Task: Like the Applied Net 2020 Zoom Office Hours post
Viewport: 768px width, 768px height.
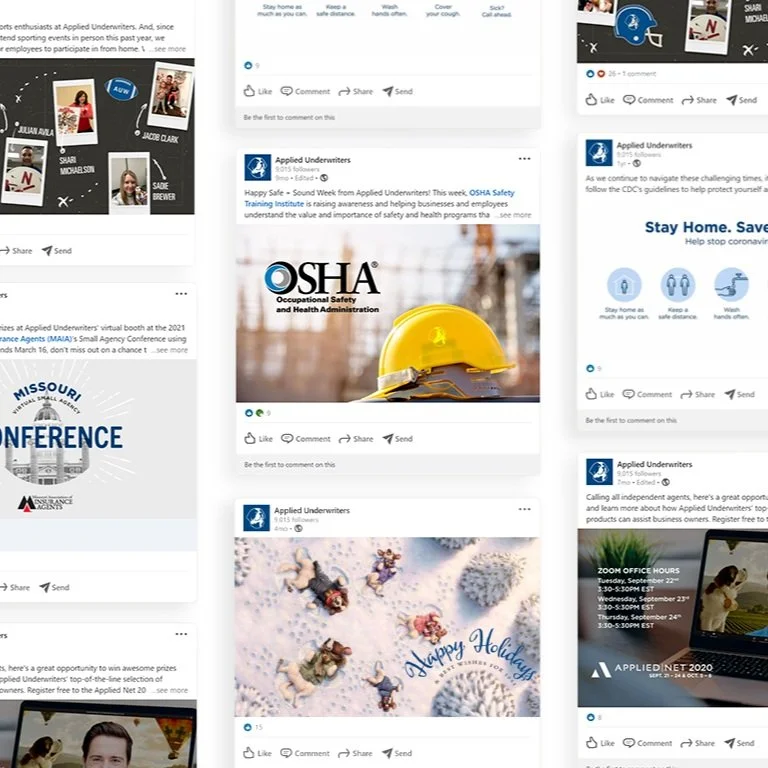Action: coord(600,743)
